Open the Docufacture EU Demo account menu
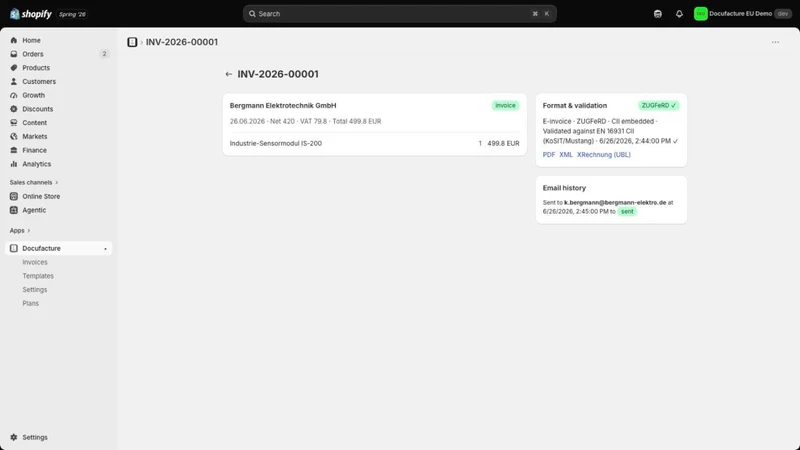Viewport: 800px width, 450px height. pos(742,14)
